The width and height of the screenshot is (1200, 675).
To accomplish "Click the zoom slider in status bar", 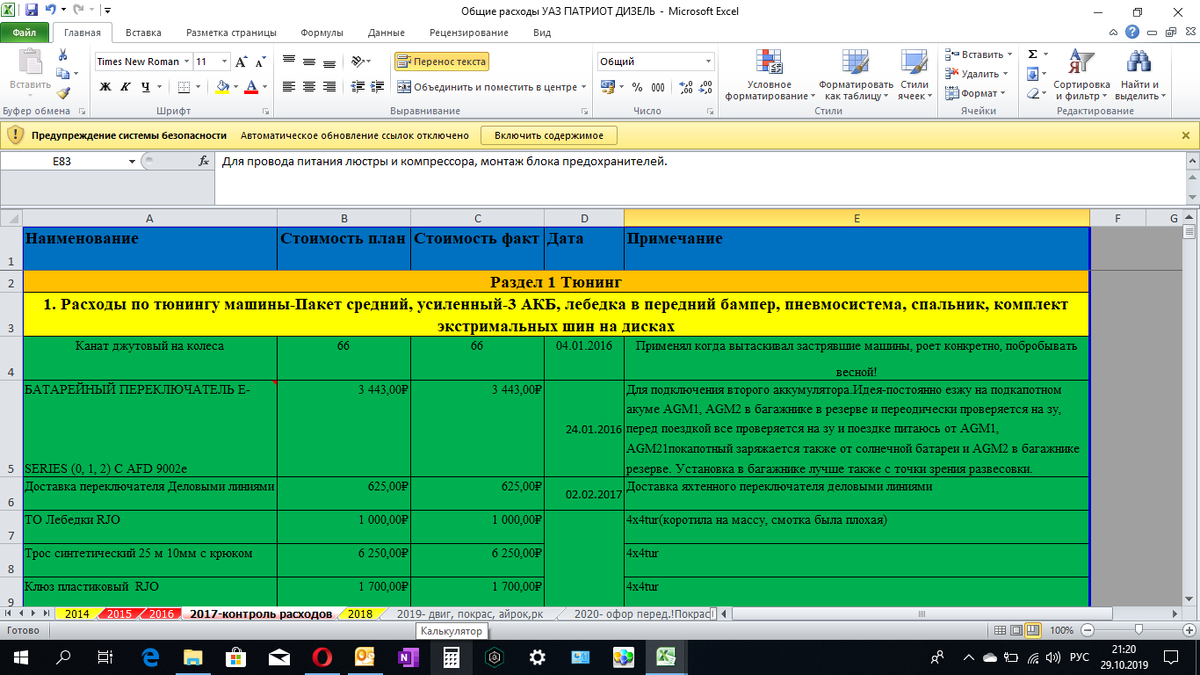I will [x=1139, y=630].
